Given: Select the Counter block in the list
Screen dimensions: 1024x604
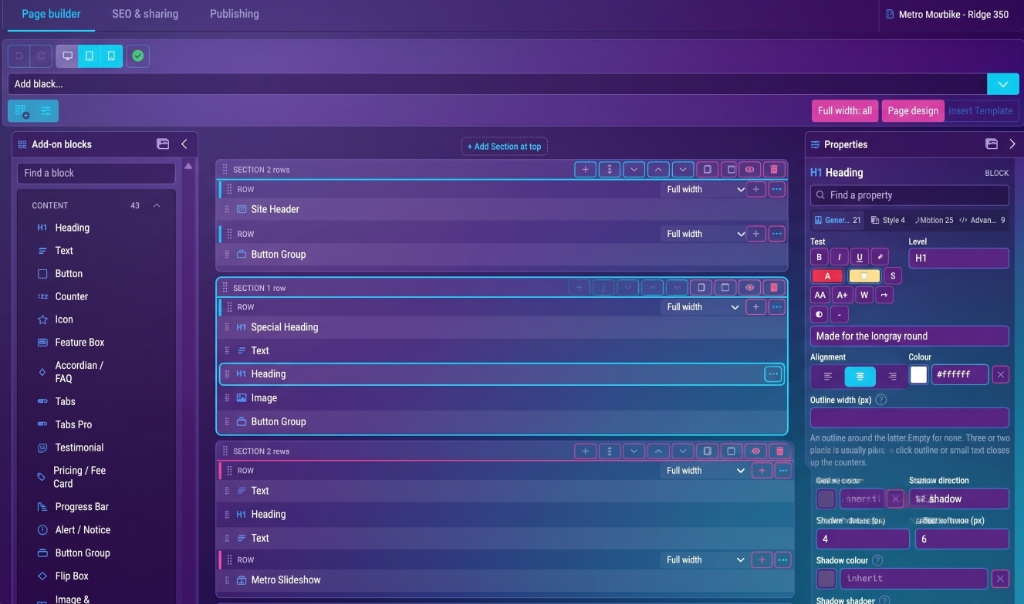Looking at the screenshot, I should click(71, 296).
